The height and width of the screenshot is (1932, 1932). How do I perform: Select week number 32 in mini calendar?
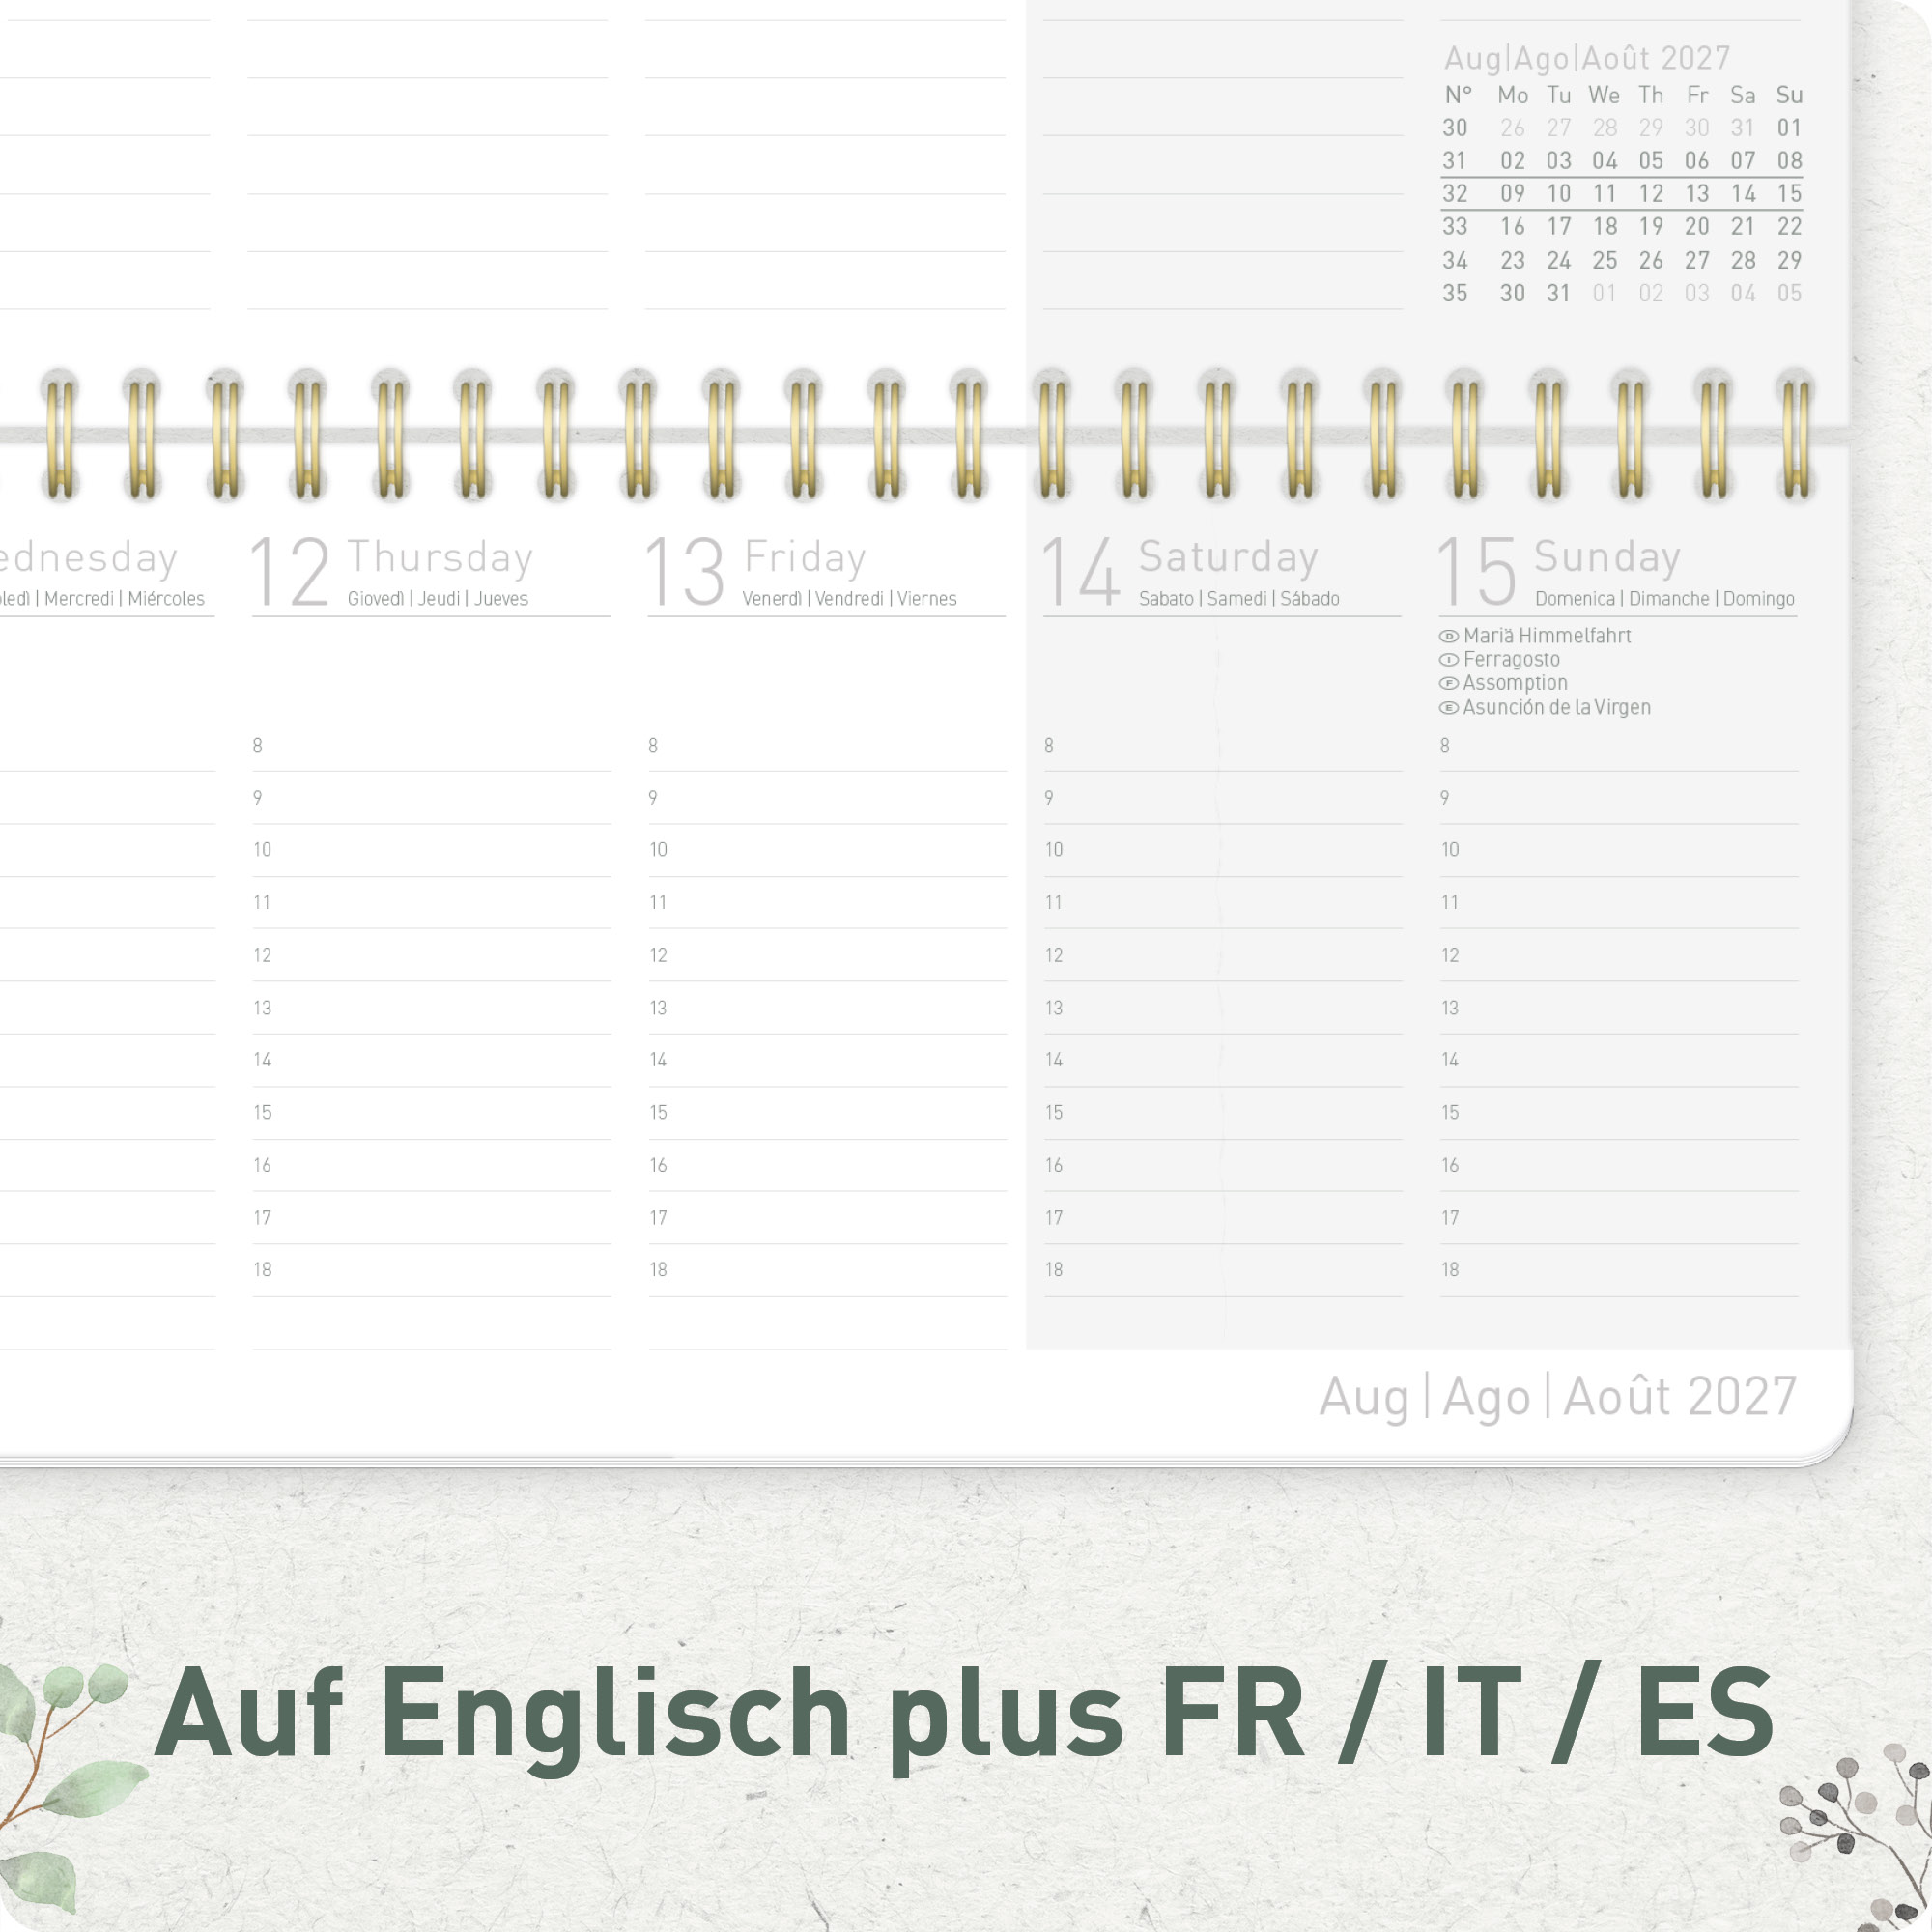coord(1455,194)
